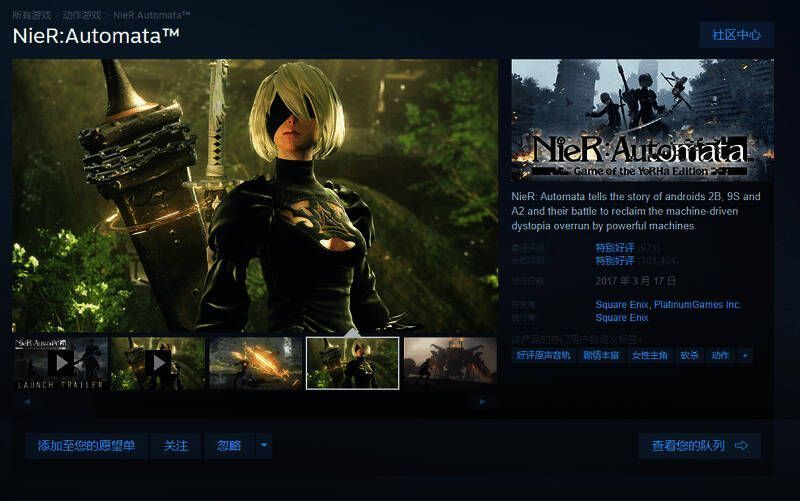Click the left scroll arrow under thumbnails
Screen dimensions: 800x501
26,401
